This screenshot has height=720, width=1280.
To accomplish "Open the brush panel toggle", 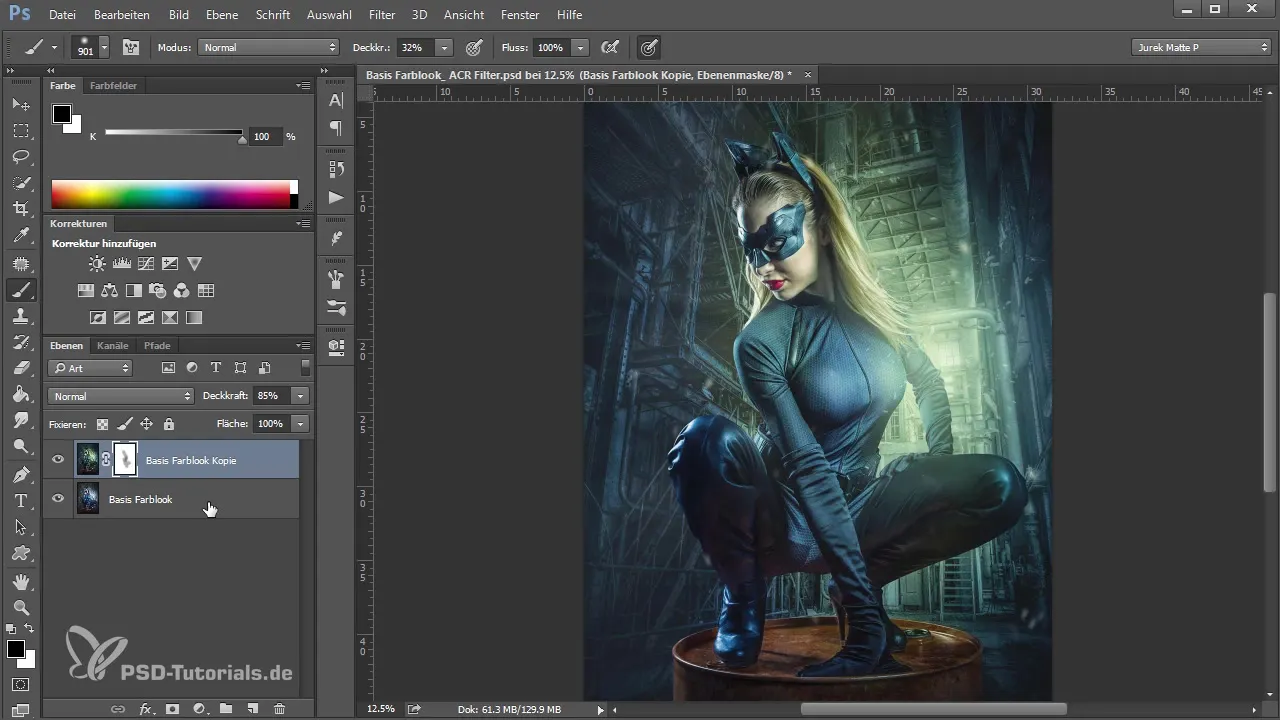I will 131,47.
